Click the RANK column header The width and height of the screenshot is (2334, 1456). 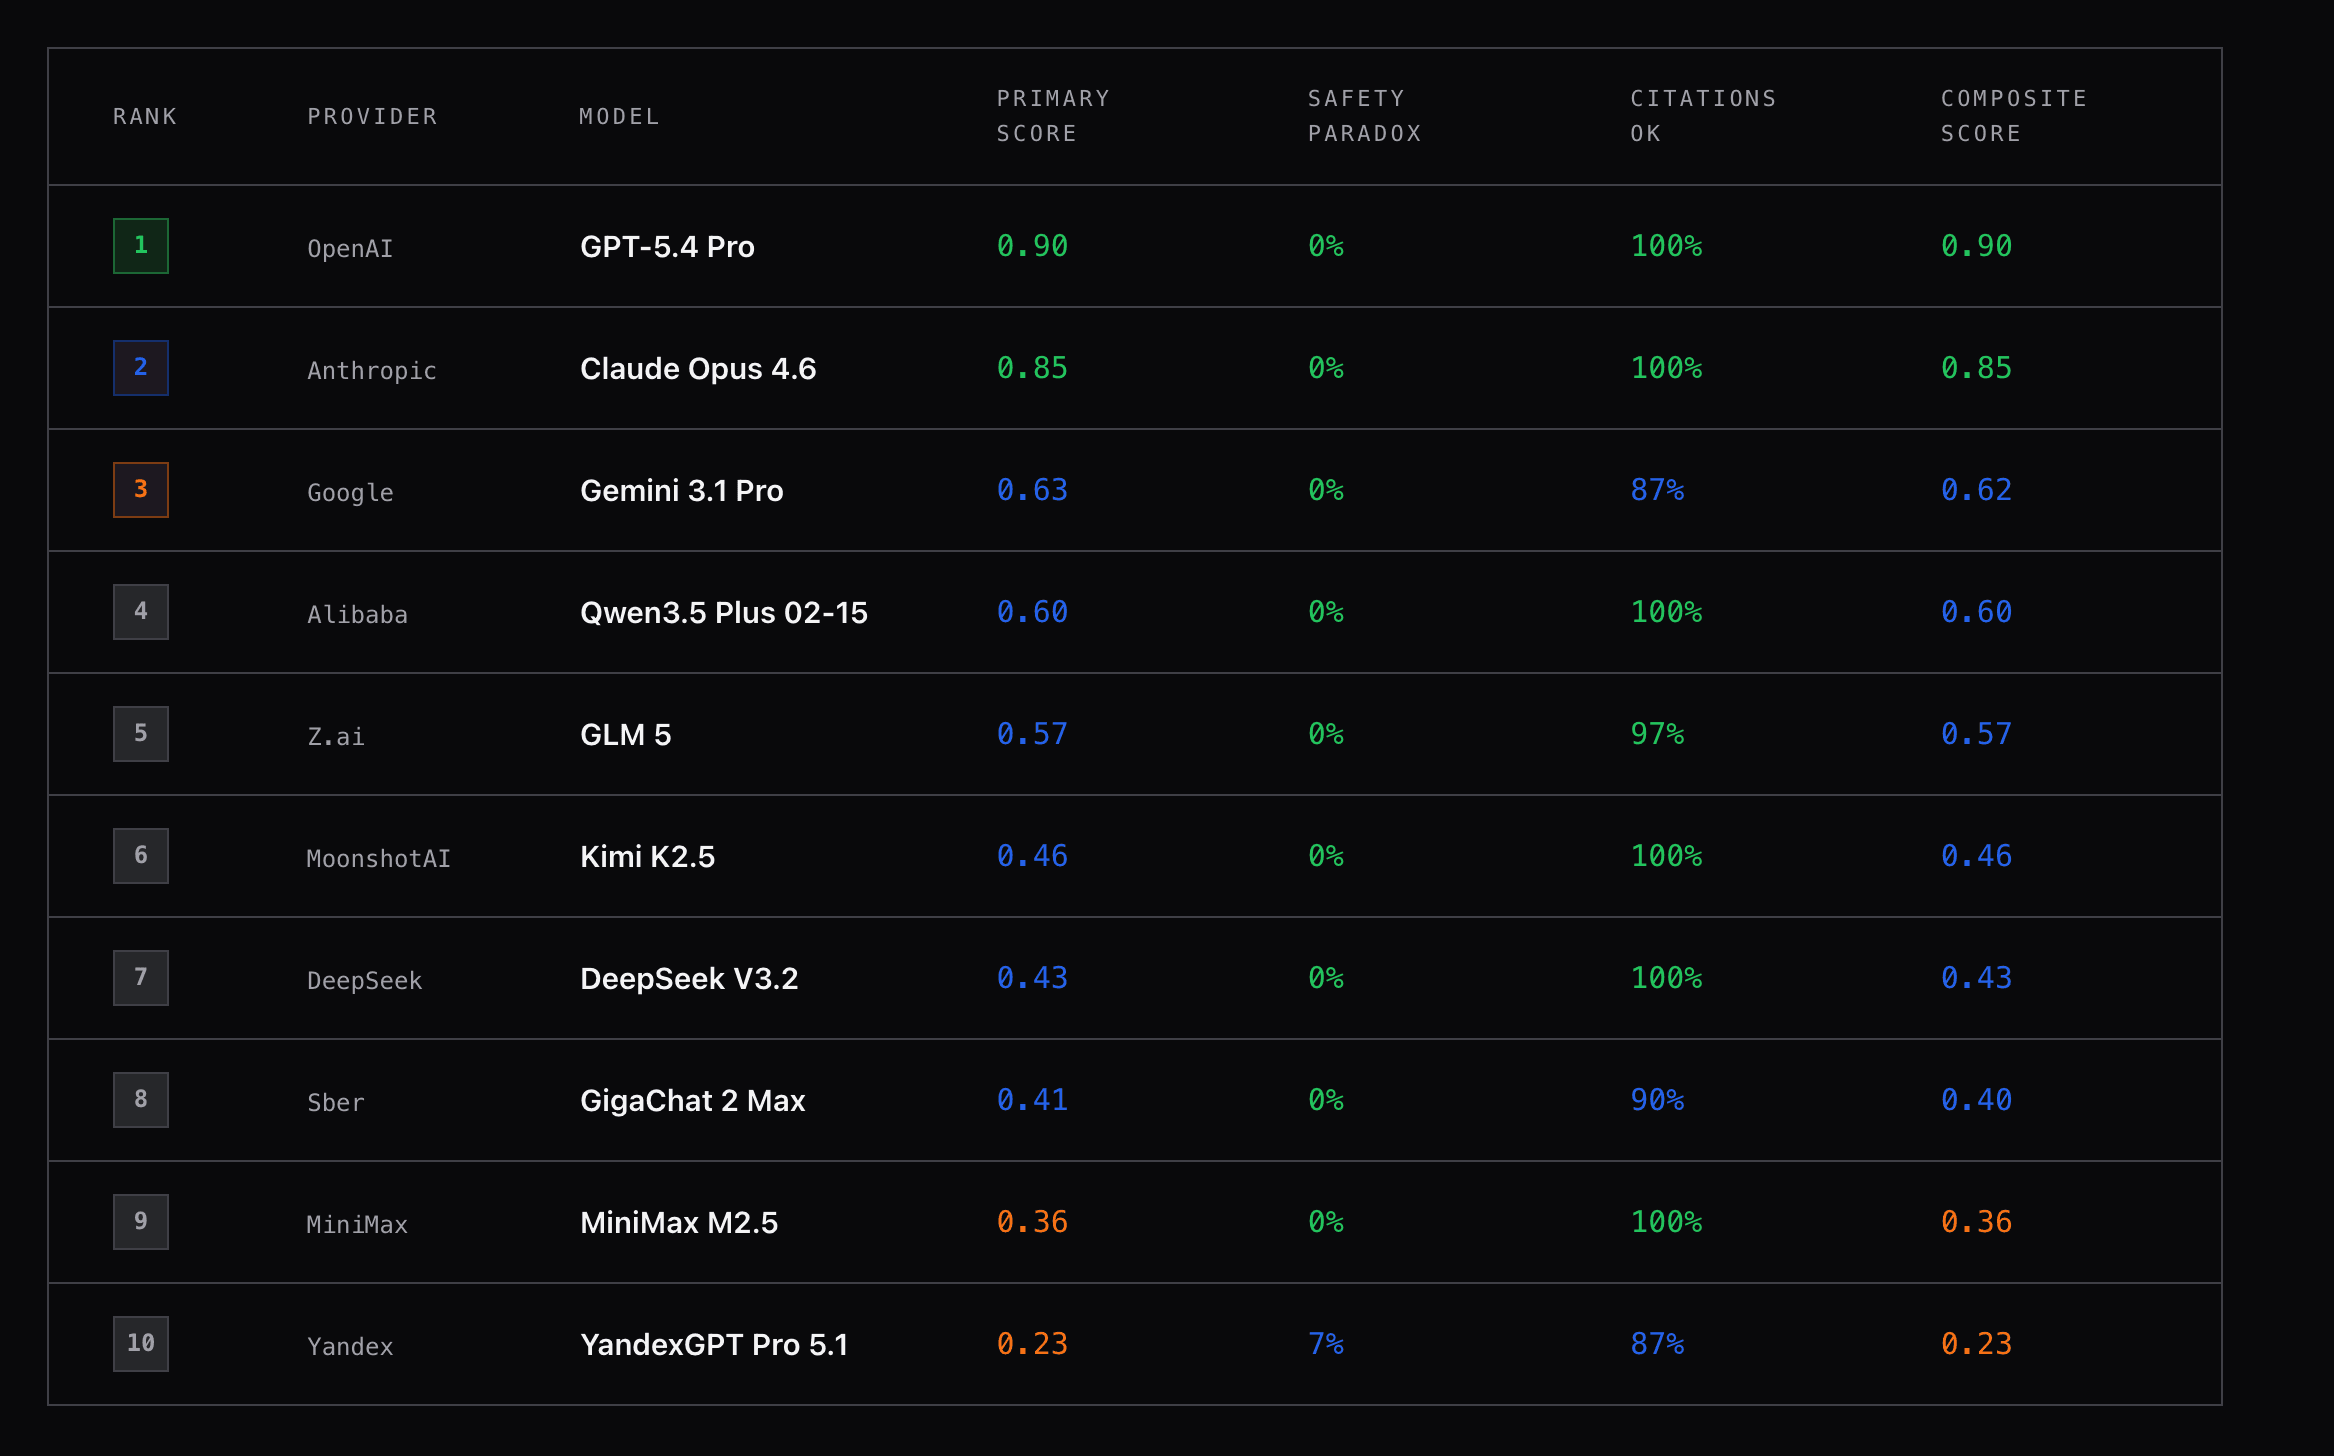145,117
